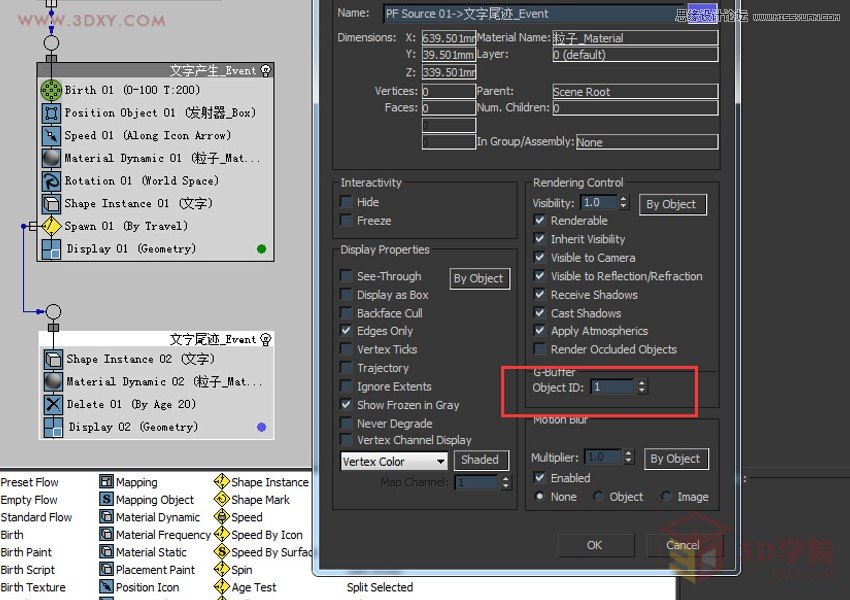The height and width of the screenshot is (600, 850).
Task: Select the Delete 01 operator icon
Action: click(53, 404)
